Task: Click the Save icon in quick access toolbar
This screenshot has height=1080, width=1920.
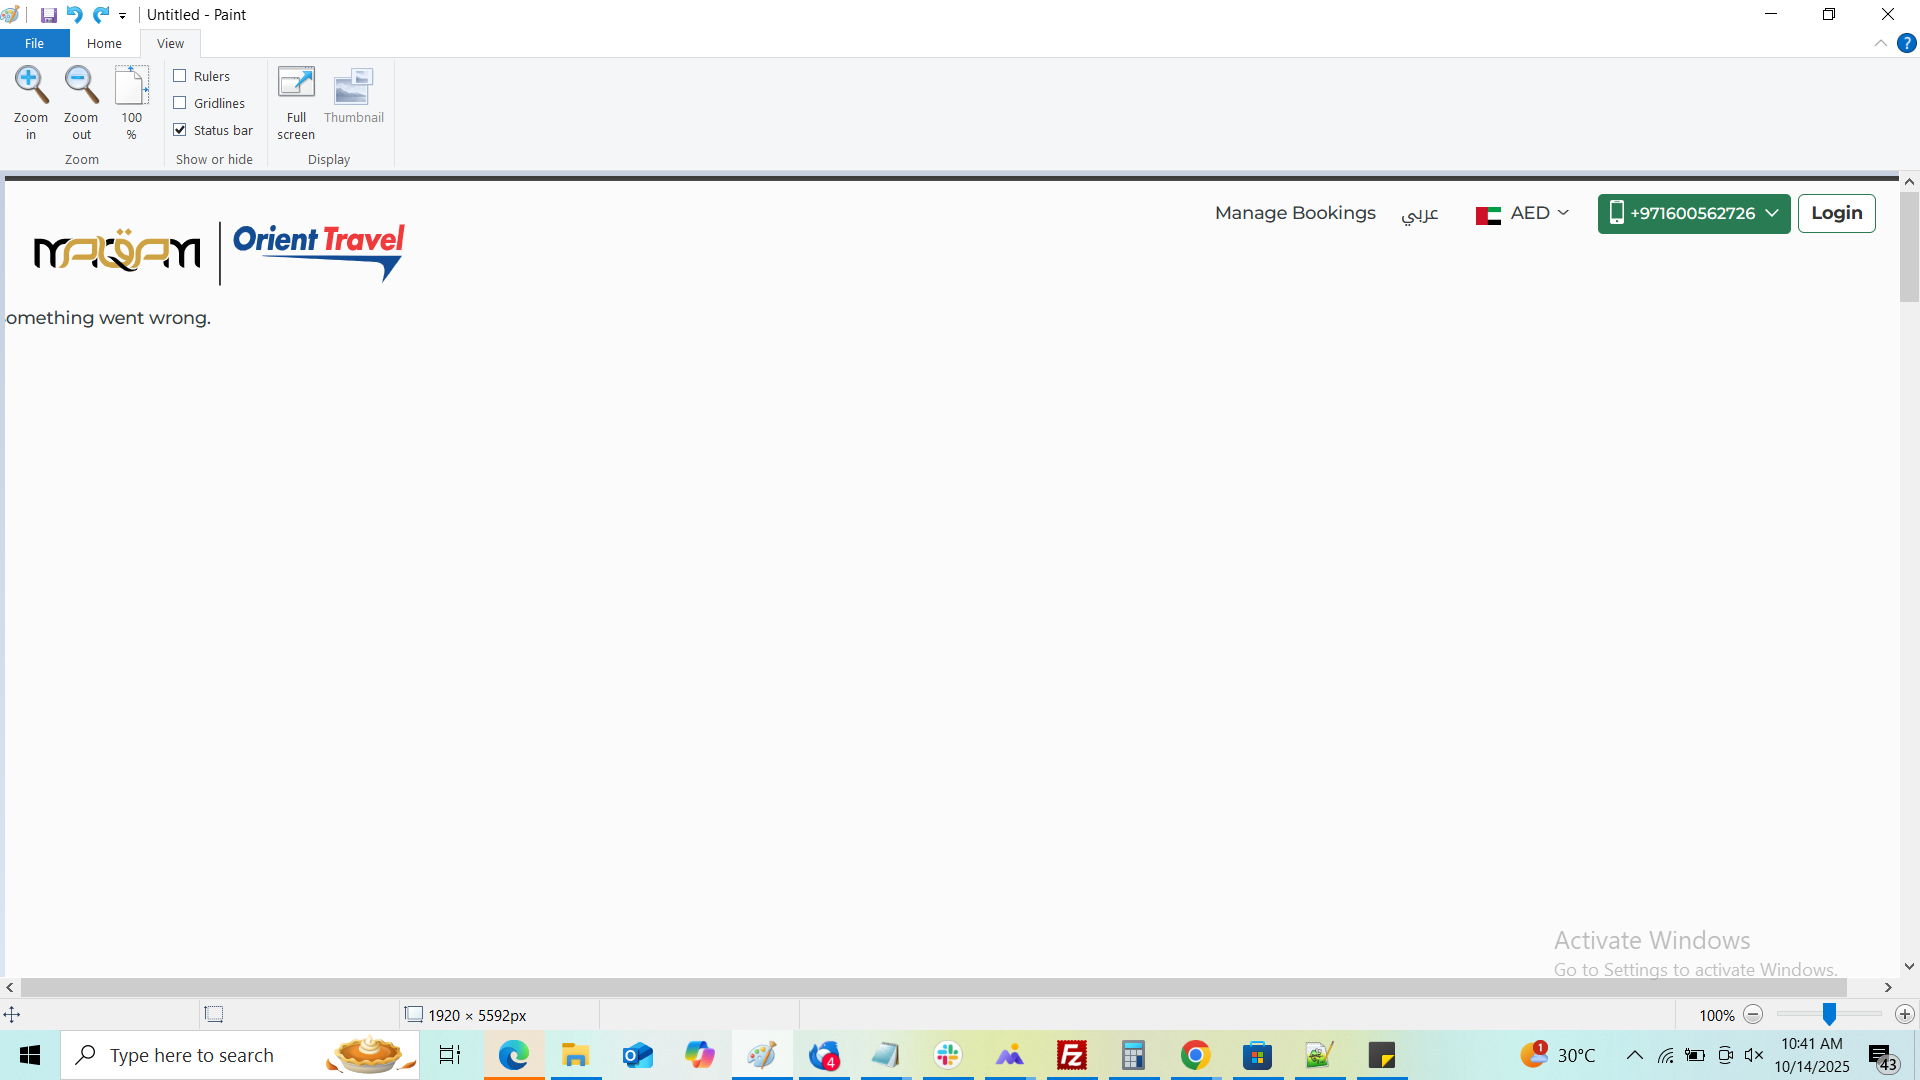Action: tap(48, 15)
